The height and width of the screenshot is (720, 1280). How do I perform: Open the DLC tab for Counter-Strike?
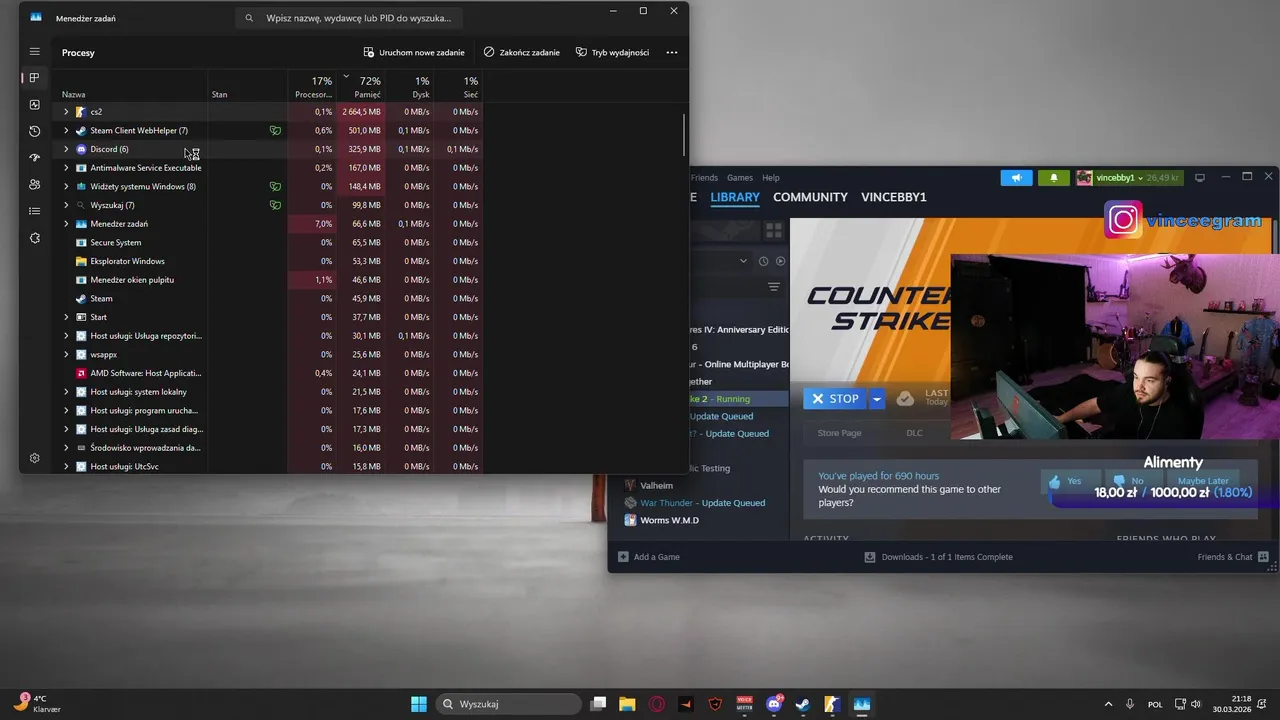(914, 433)
